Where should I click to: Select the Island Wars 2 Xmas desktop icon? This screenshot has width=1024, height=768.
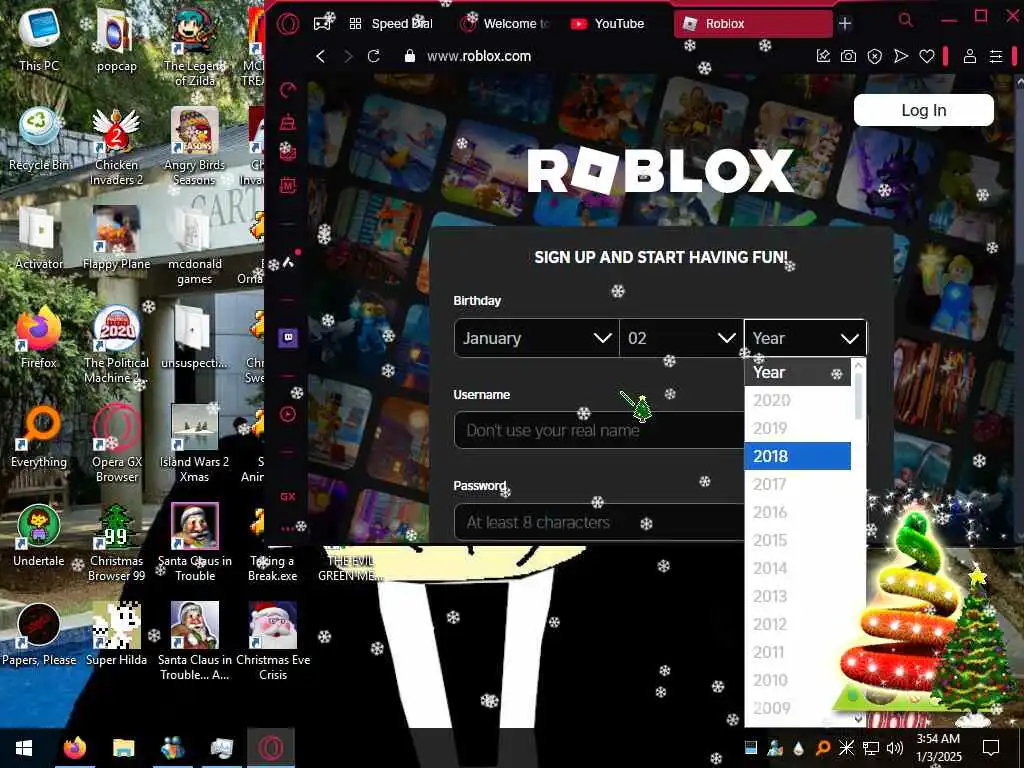[194, 443]
